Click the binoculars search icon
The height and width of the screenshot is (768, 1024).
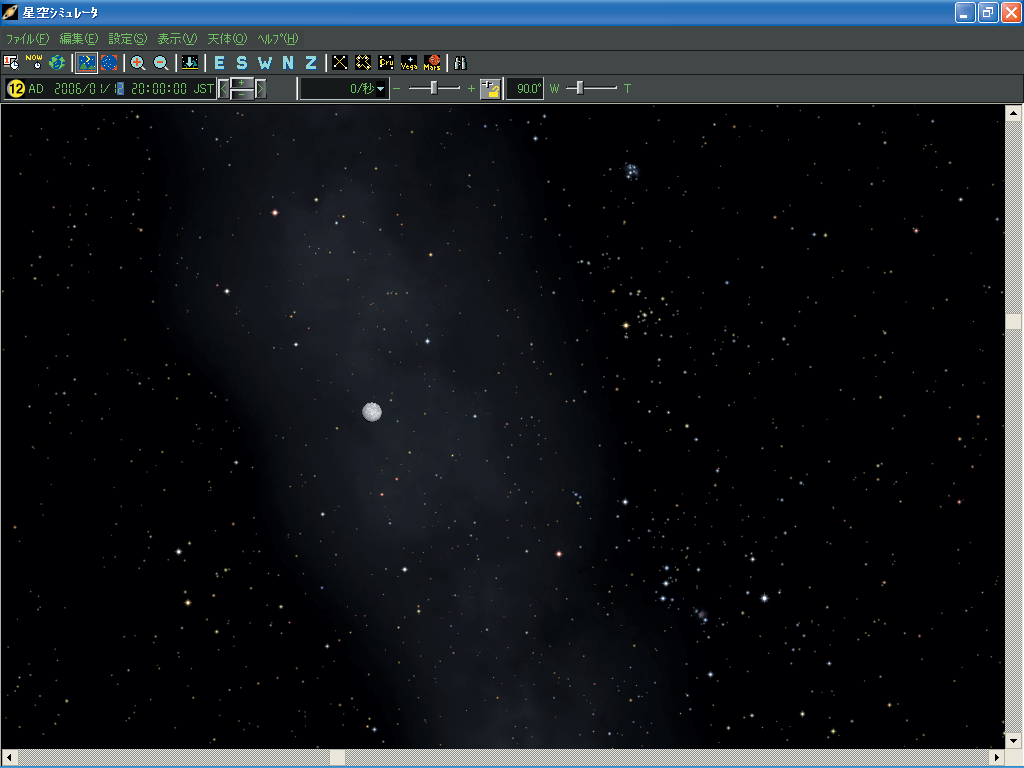pyautogui.click(x=460, y=63)
